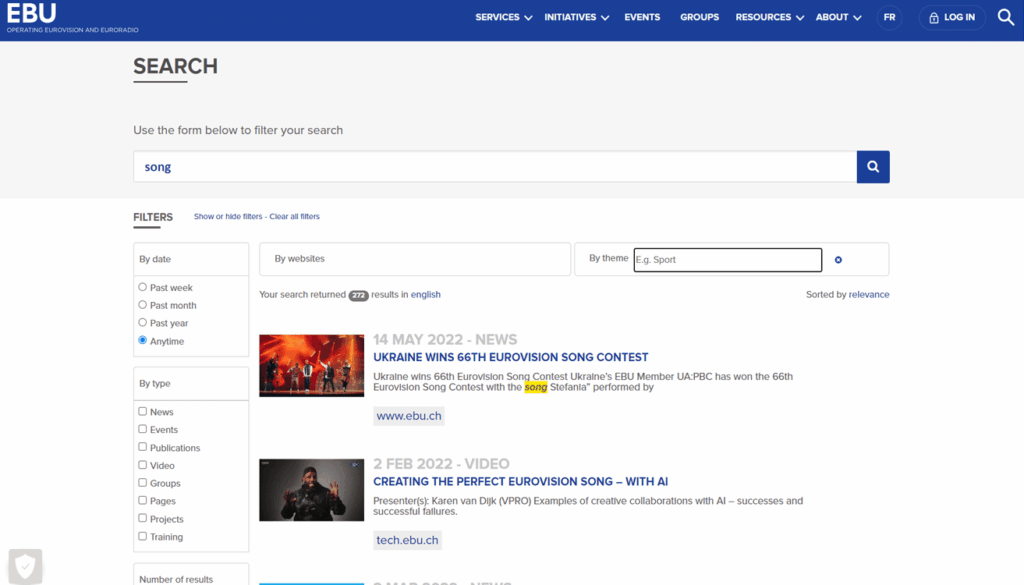This screenshot has width=1024, height=585.
Task: Click the AI video article thumbnail
Action: click(x=311, y=490)
